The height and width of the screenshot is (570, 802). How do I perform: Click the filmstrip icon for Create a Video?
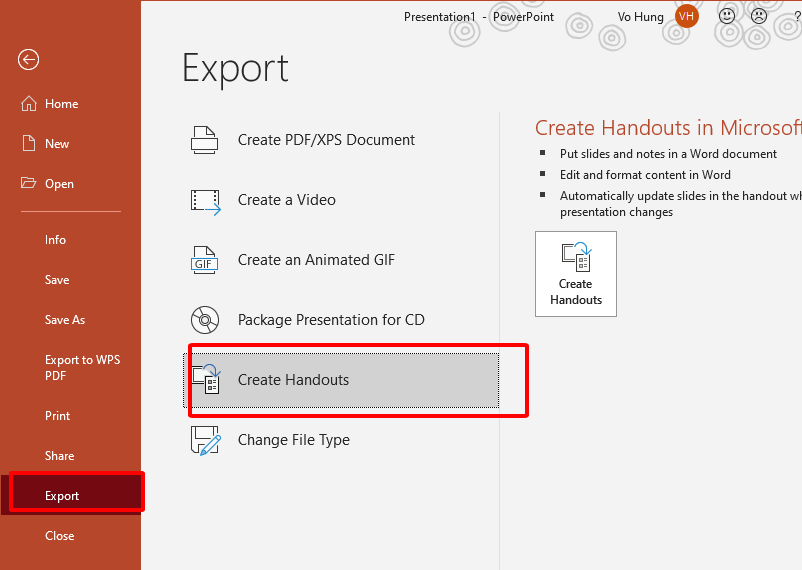click(206, 201)
